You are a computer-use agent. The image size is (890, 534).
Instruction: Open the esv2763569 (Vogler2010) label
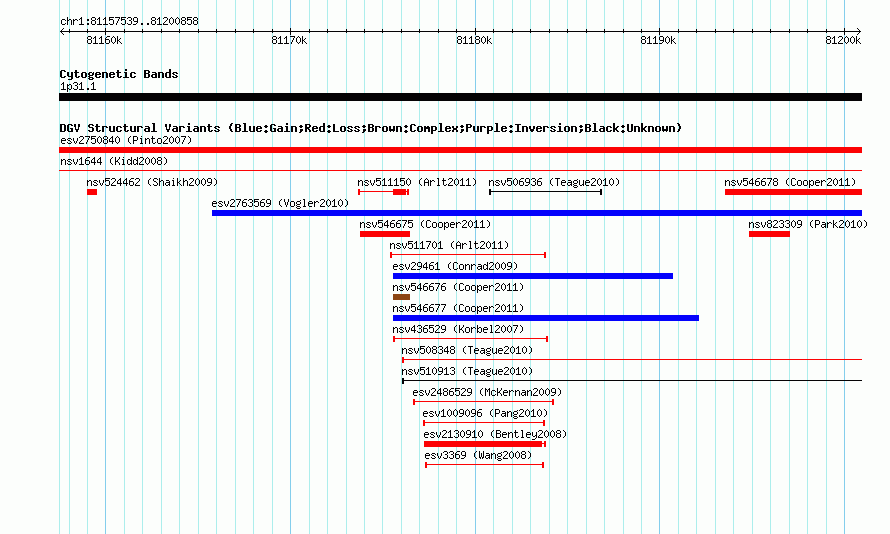(x=280, y=203)
